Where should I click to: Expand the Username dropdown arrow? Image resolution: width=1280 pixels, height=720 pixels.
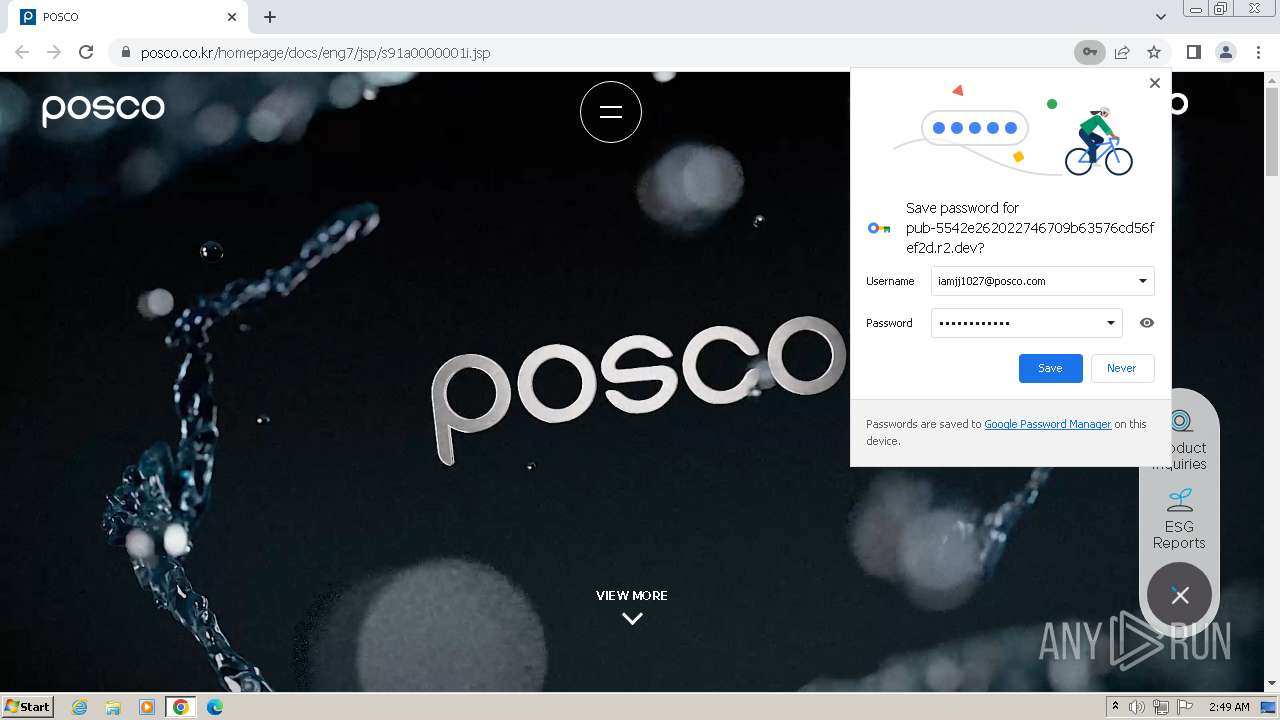tap(1142, 281)
